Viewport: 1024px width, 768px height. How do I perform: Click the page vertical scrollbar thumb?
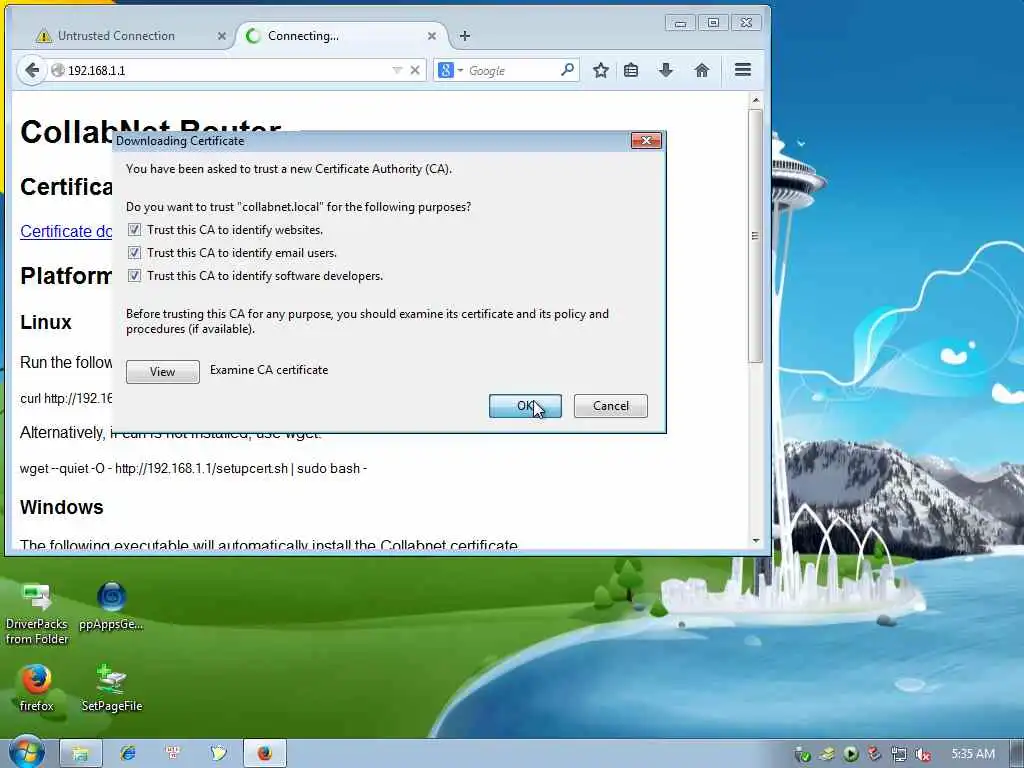(x=755, y=235)
